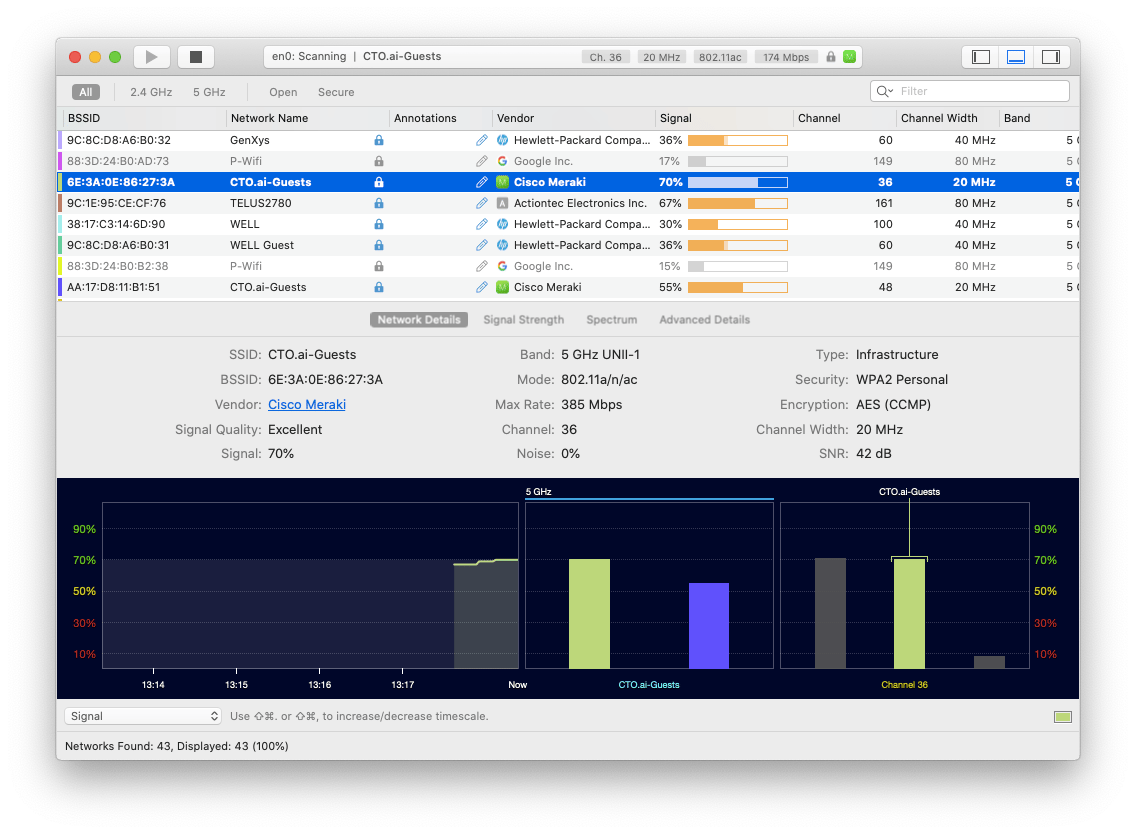
Task: Click the lock icon for 88:3D:24:B0:B2:38 P-Wifi
Action: (x=379, y=266)
